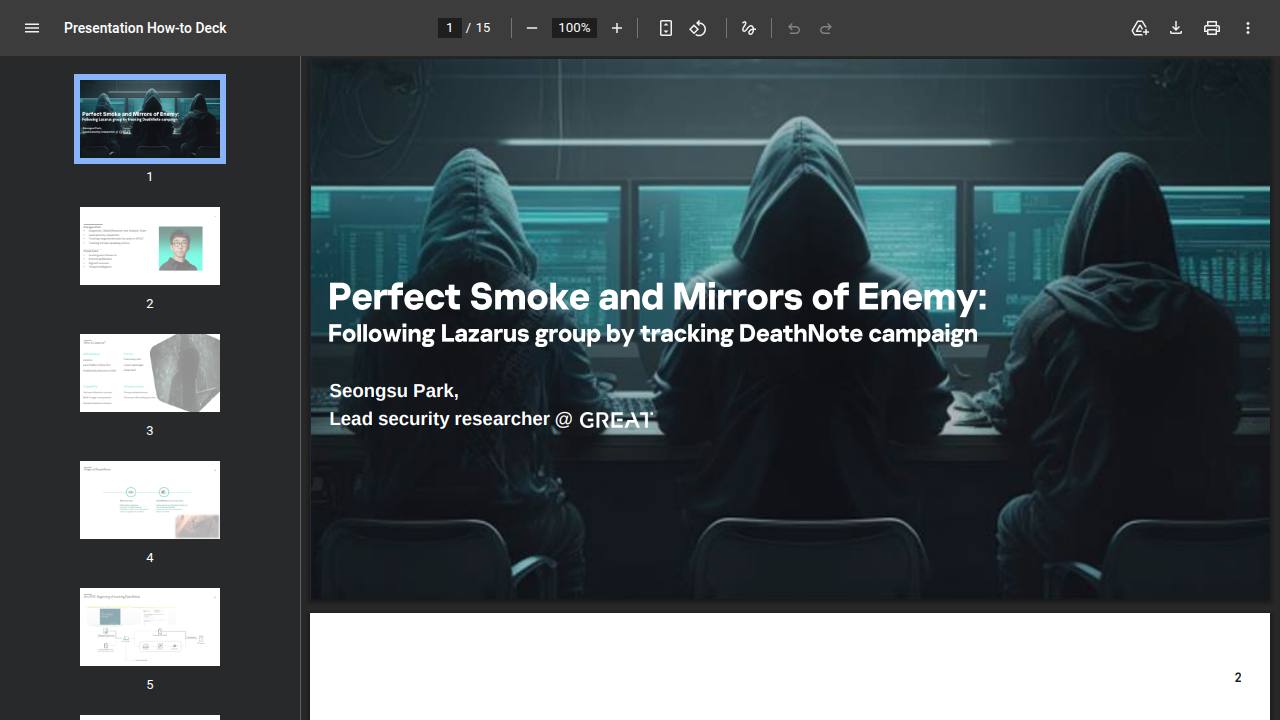Screen dimensions: 1280x720
Task: Activate the draw annotation tool
Action: [748, 28]
